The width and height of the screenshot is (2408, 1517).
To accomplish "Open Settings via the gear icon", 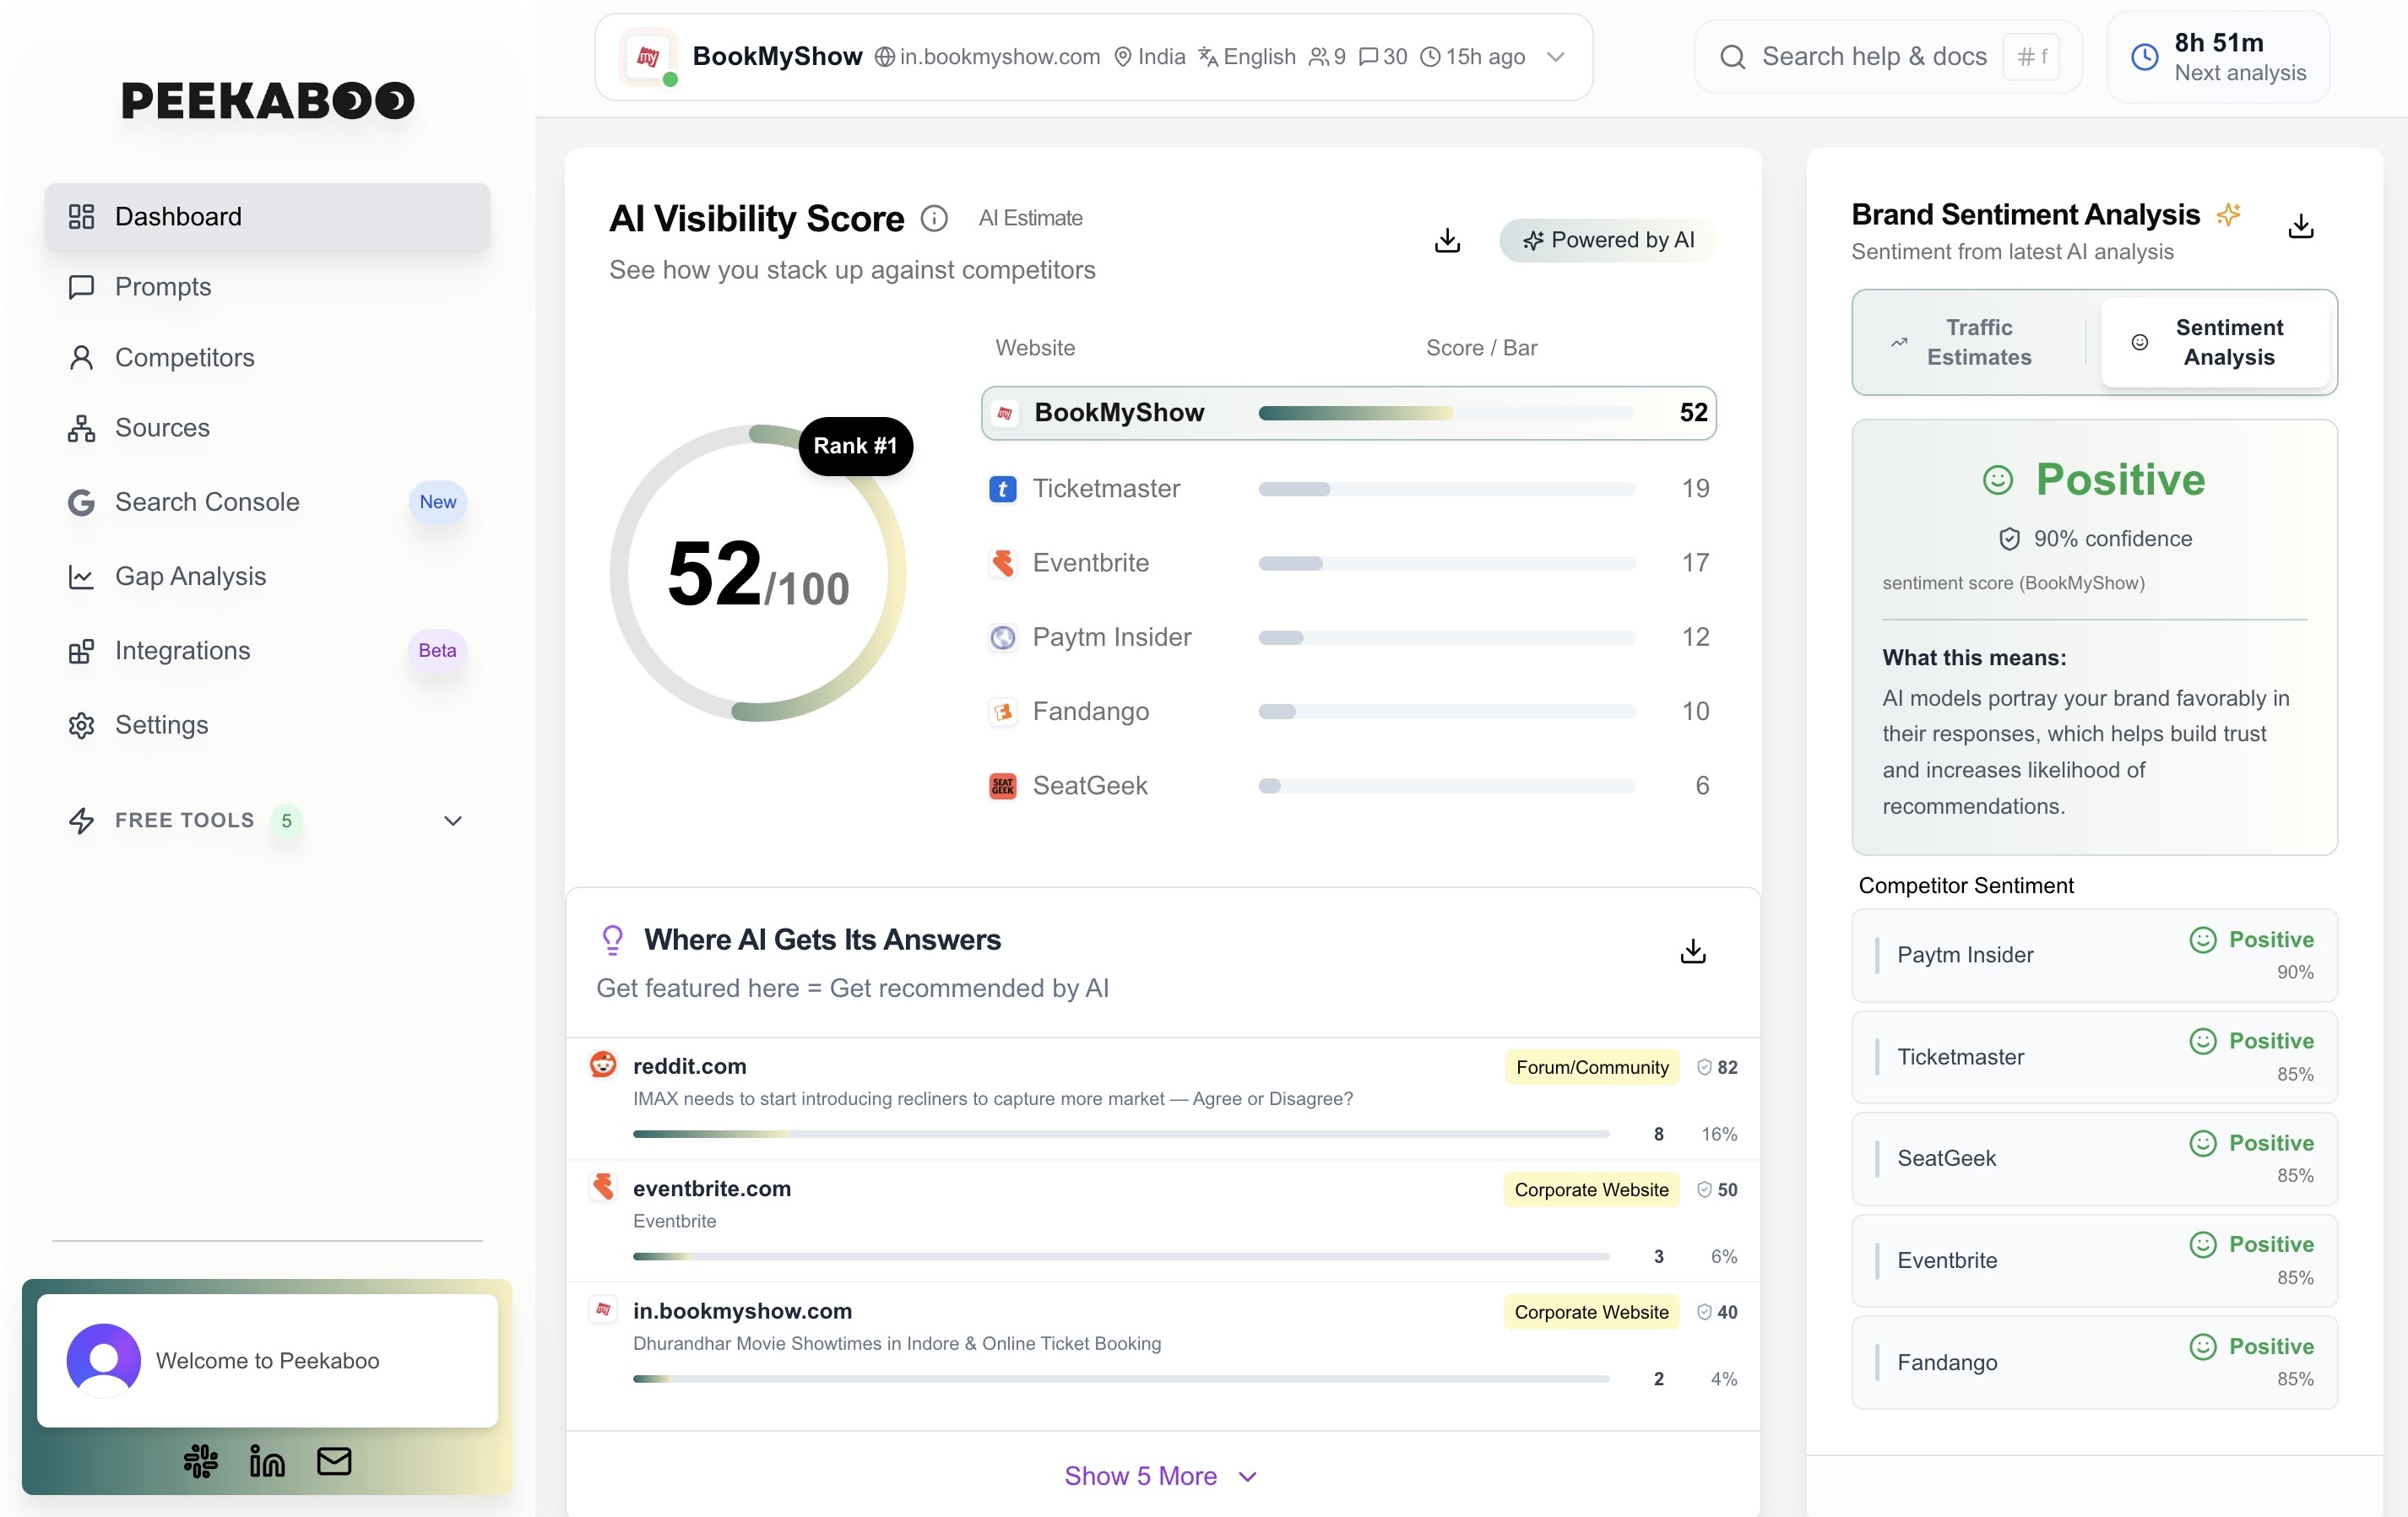I will [x=82, y=725].
